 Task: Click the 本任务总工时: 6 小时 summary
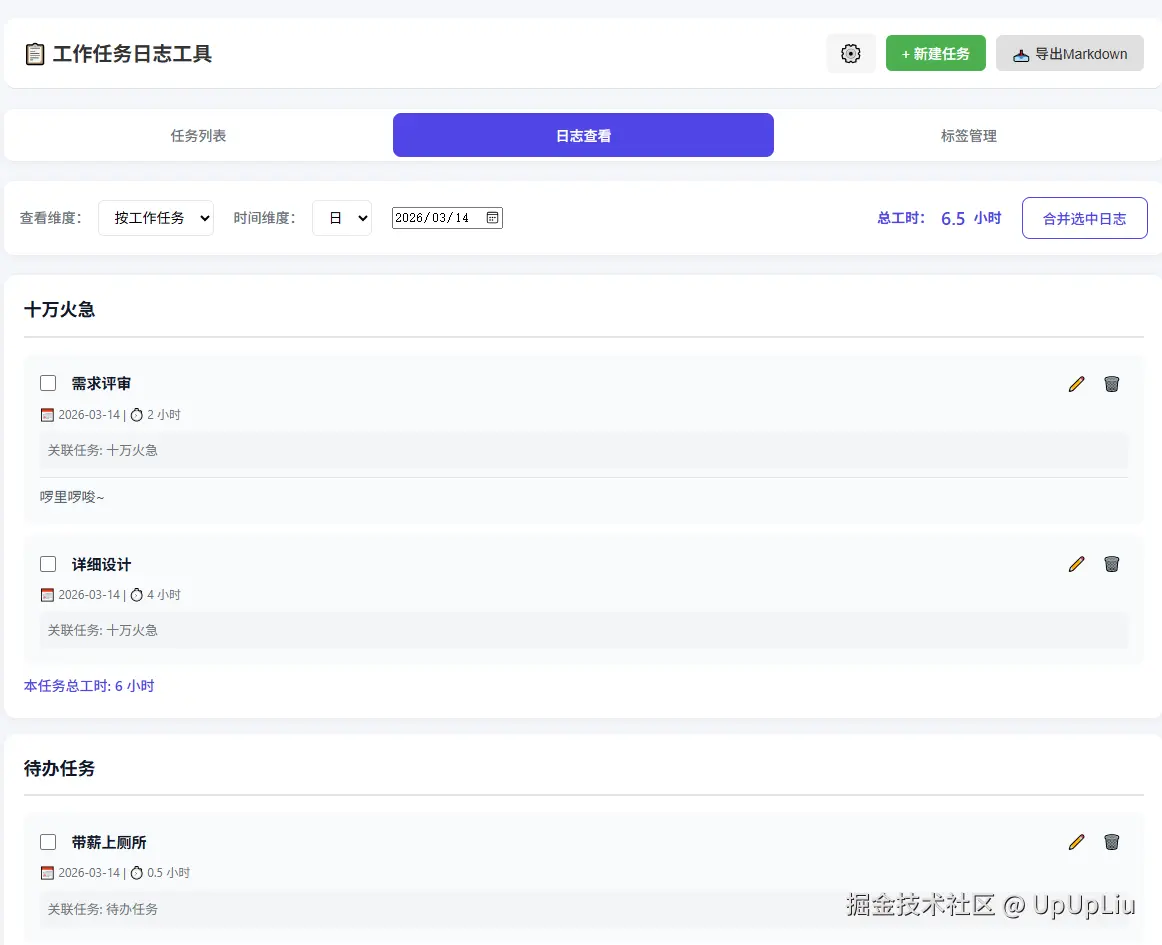coord(89,686)
